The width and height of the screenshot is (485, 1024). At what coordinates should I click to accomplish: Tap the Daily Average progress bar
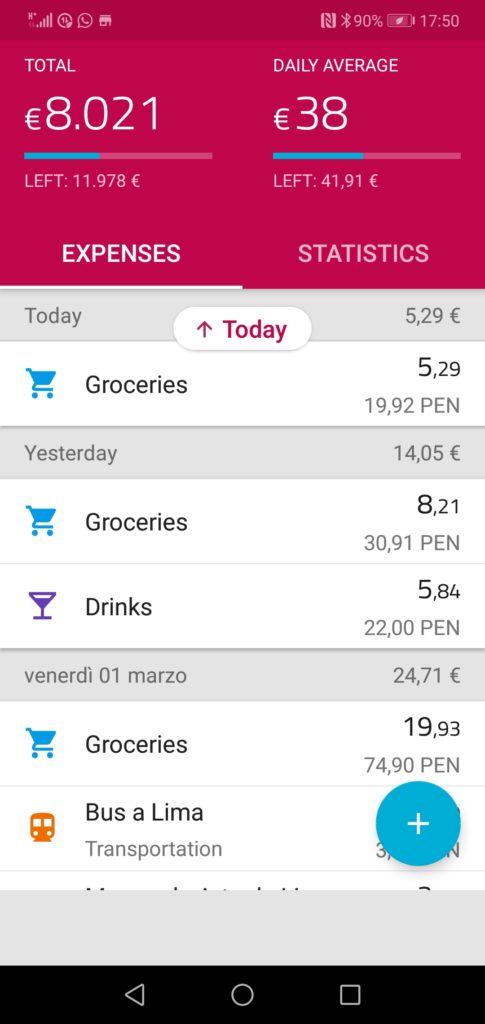click(367, 156)
